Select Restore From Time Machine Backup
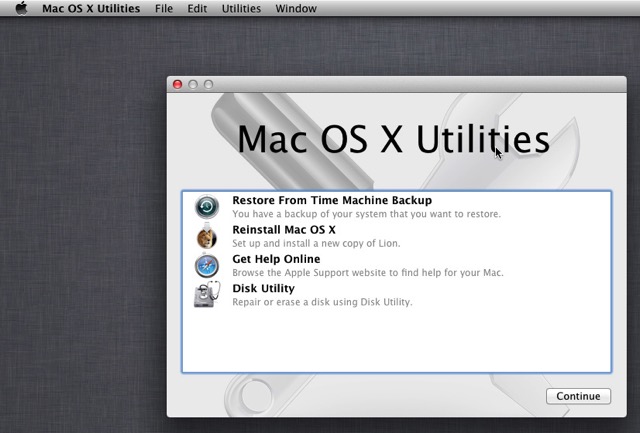640x433 pixels. pos(332,200)
